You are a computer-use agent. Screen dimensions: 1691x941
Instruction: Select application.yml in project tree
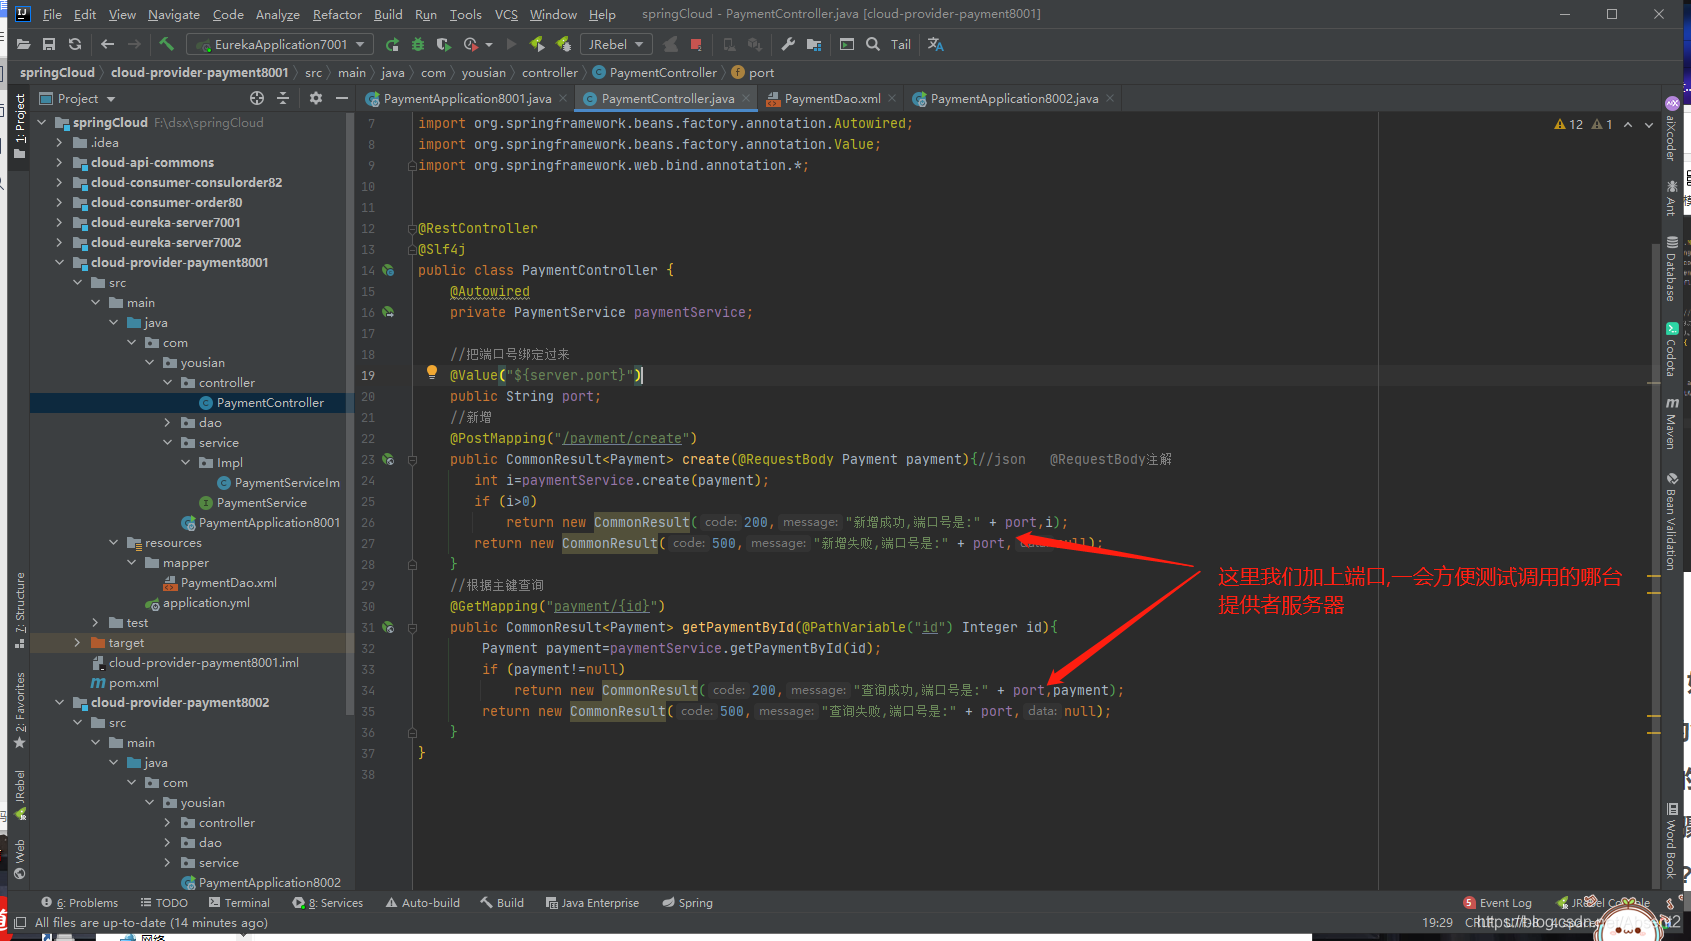point(206,603)
